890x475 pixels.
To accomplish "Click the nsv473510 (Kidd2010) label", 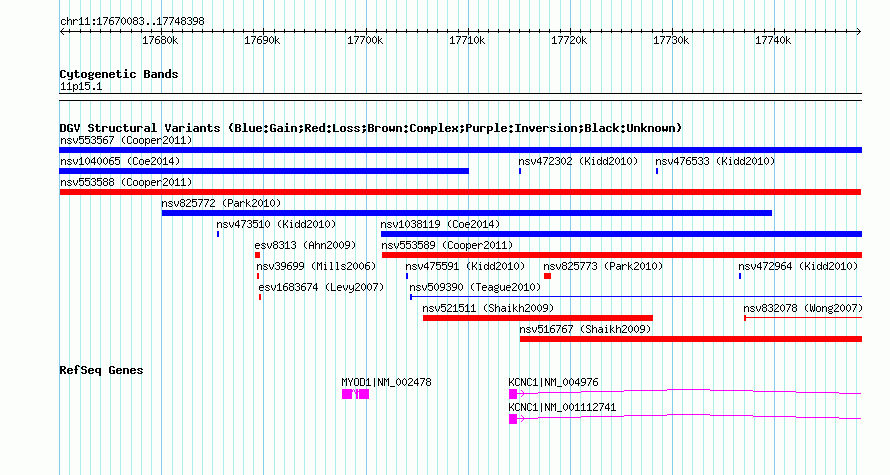I will coord(276,224).
